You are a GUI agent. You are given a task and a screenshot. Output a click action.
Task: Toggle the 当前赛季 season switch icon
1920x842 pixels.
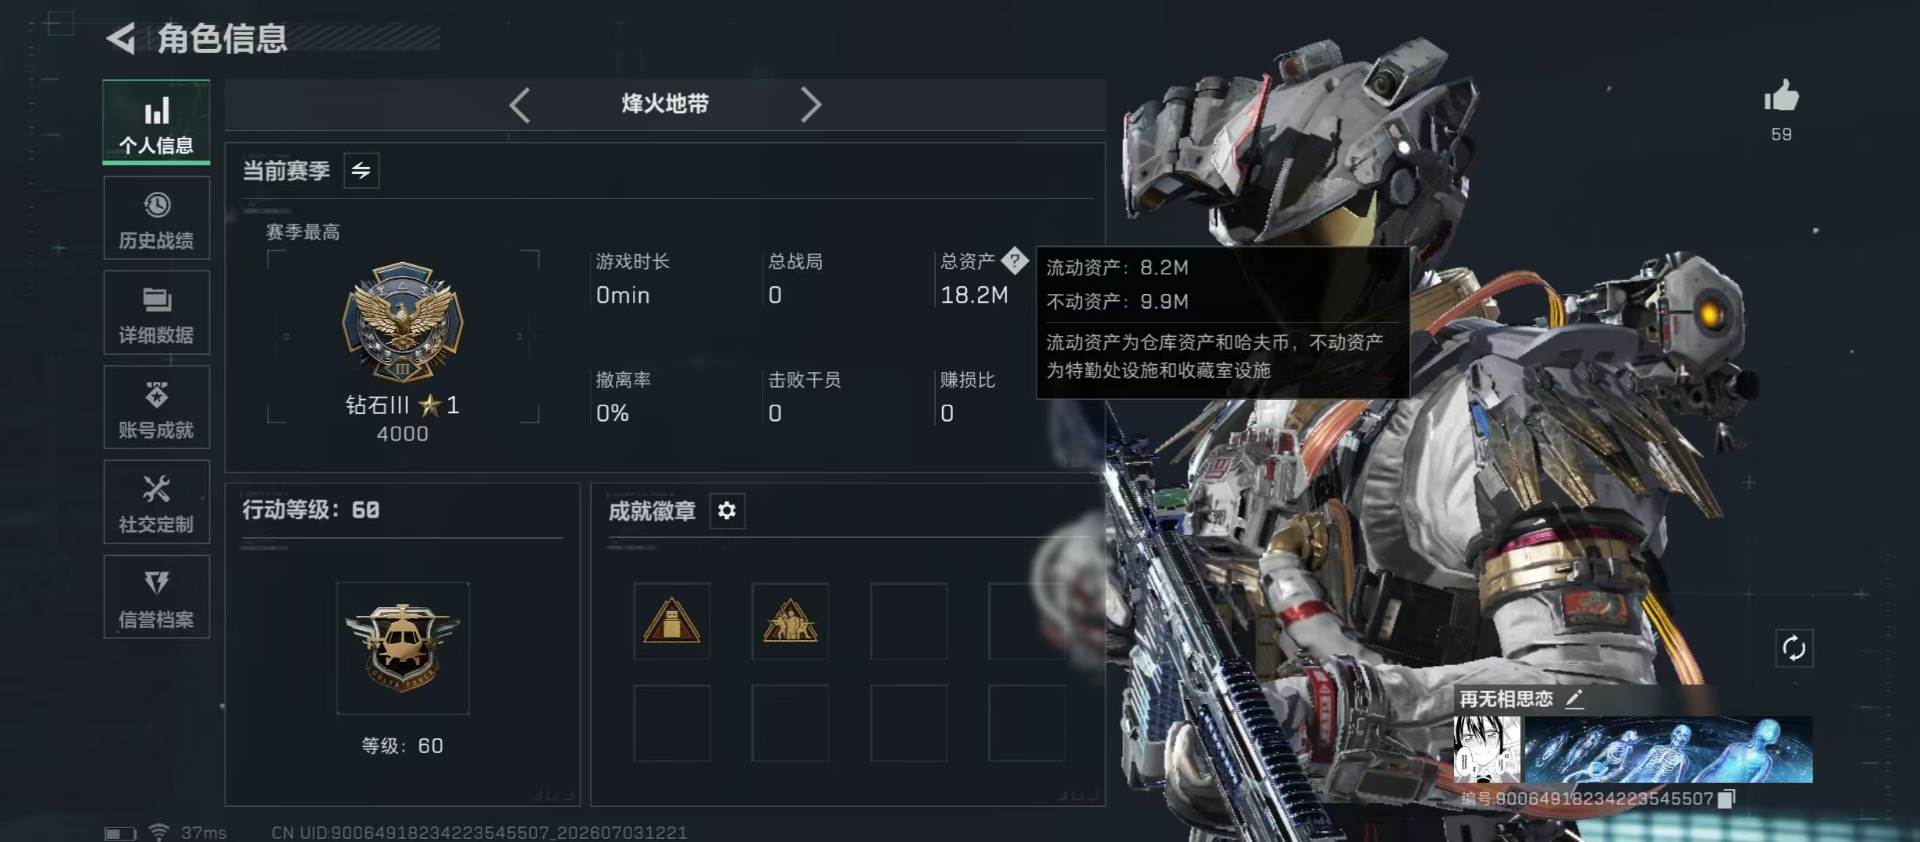(x=361, y=171)
